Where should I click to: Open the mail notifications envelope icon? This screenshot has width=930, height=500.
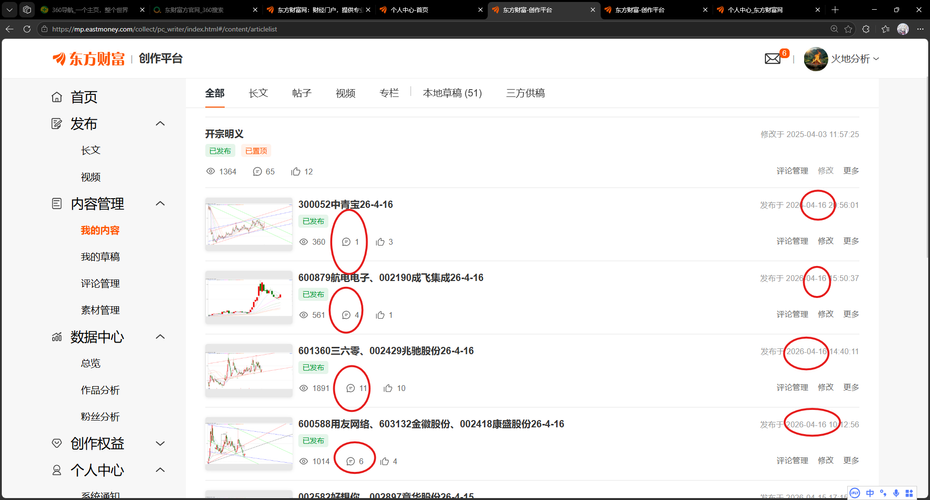pos(772,59)
